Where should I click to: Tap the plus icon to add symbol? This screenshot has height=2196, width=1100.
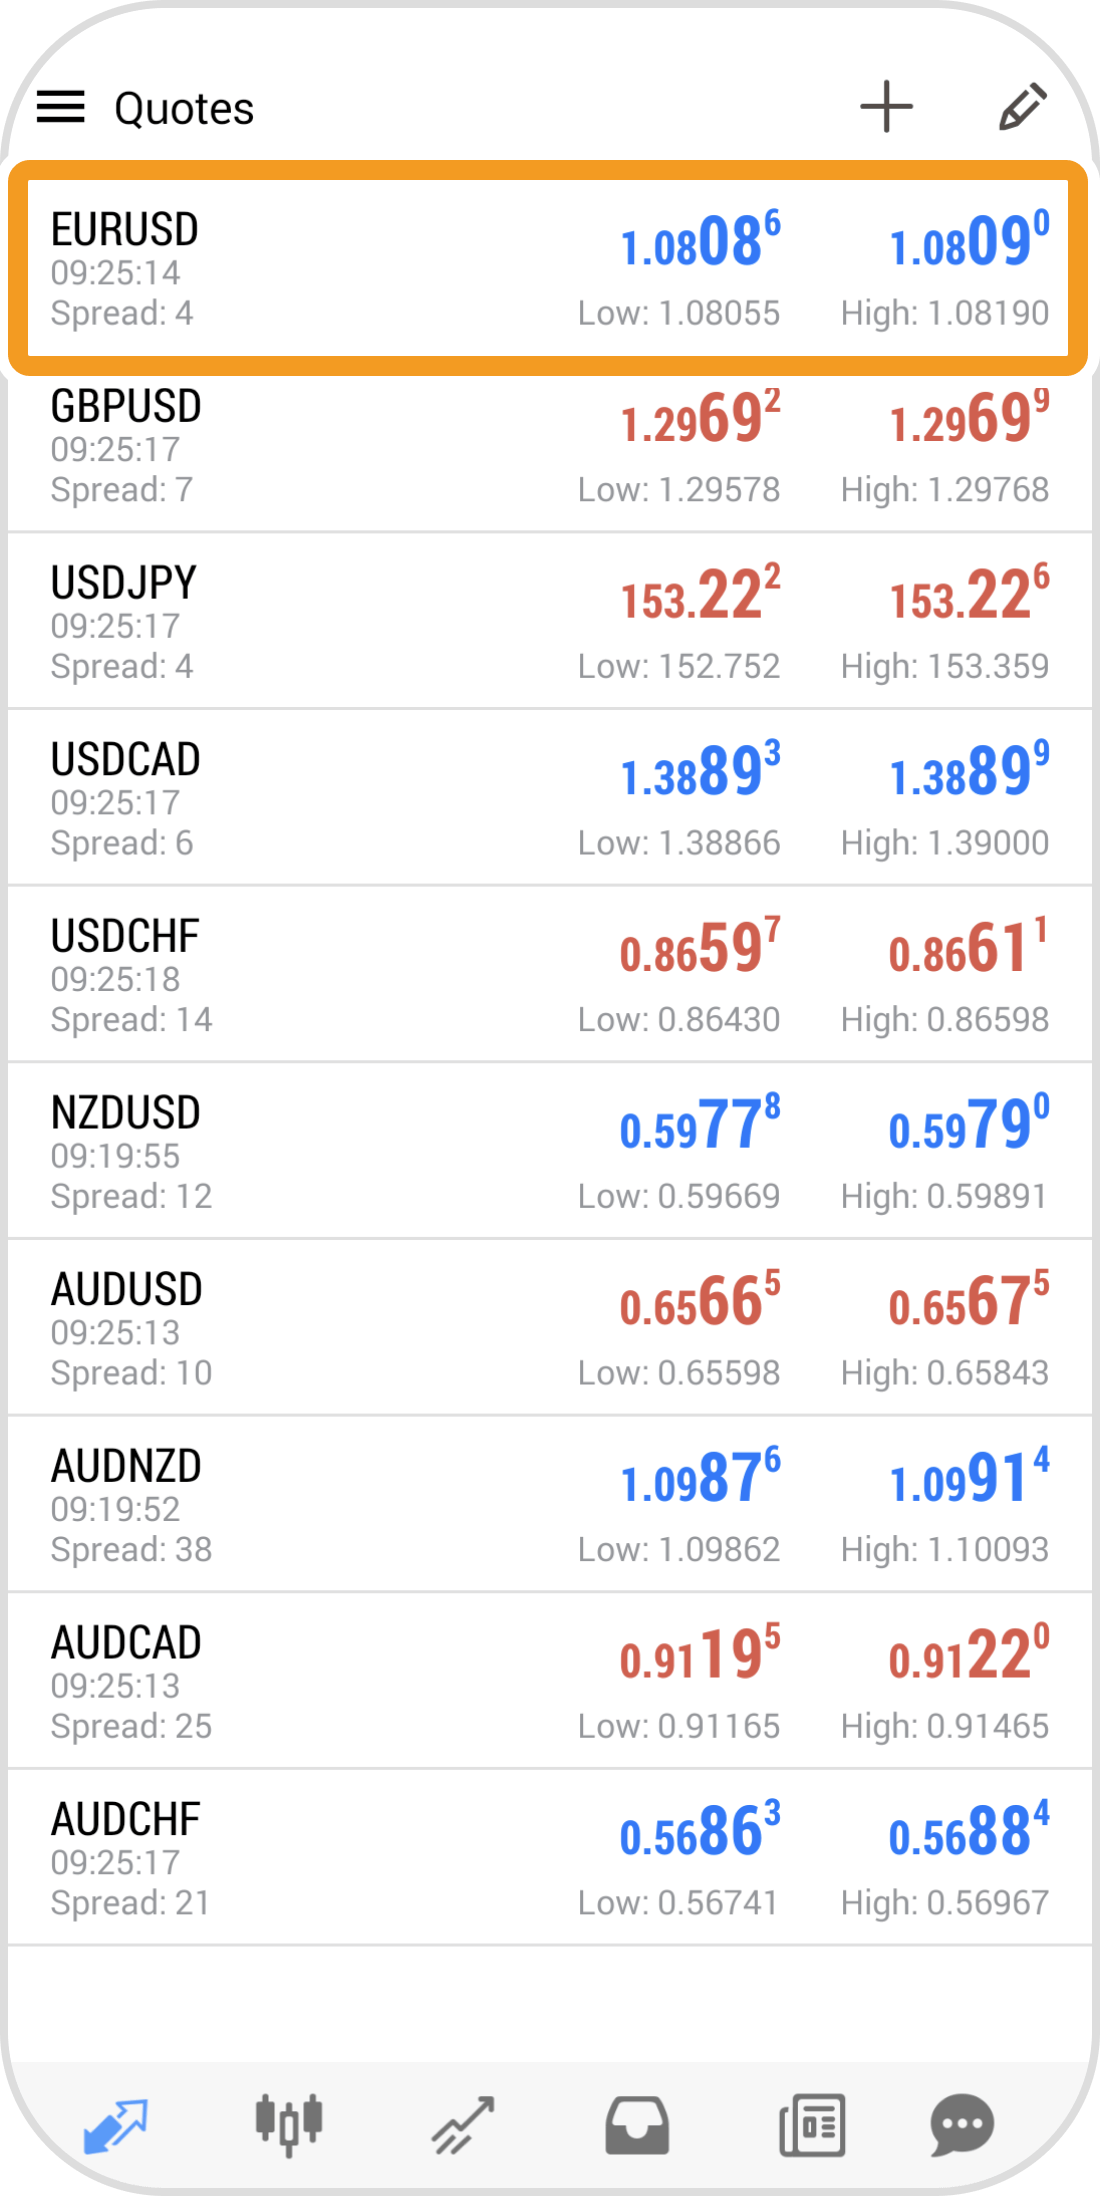tap(886, 107)
